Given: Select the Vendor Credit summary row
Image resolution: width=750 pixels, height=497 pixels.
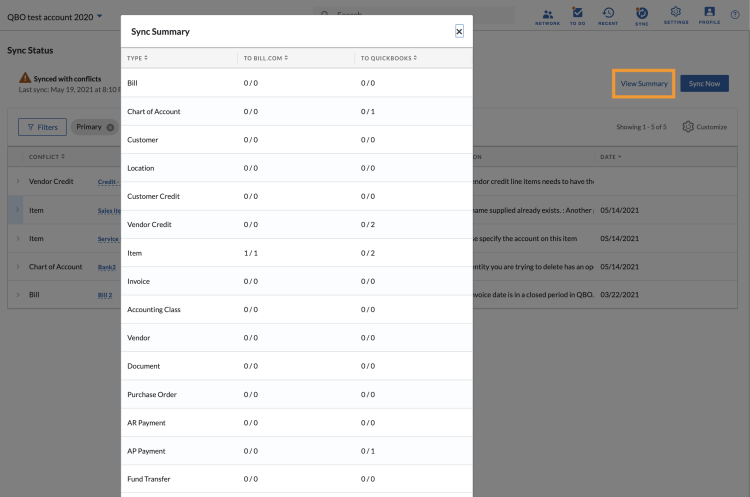Looking at the screenshot, I should tap(297, 224).
